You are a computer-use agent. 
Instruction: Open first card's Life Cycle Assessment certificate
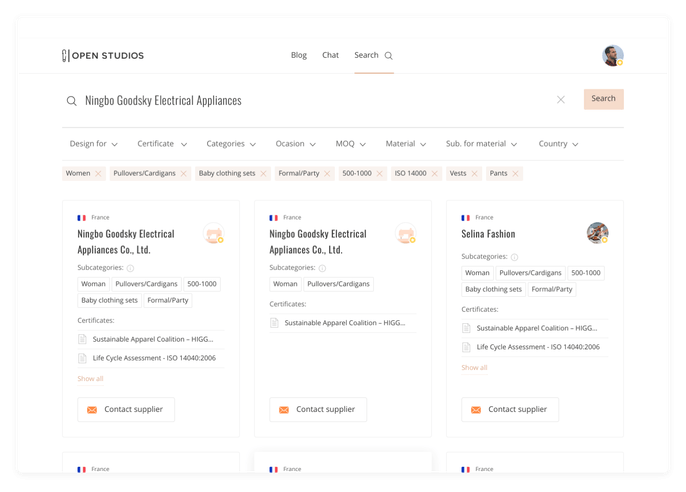pyautogui.click(x=150, y=358)
